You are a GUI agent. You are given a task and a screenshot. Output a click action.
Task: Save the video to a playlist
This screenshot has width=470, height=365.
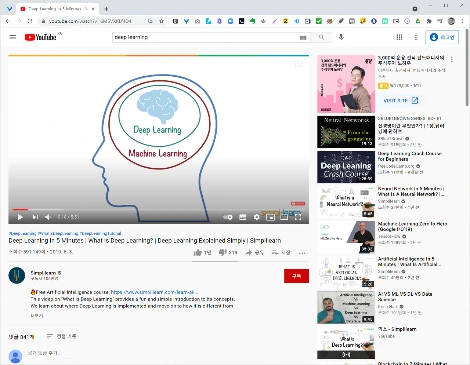coord(281,253)
